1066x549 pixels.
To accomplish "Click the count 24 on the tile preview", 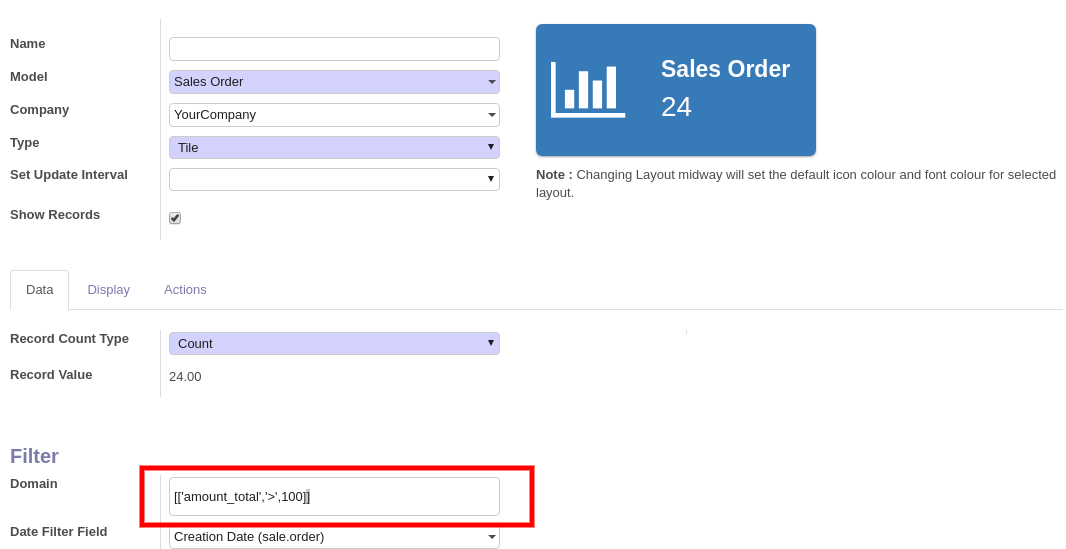I will coord(676,107).
